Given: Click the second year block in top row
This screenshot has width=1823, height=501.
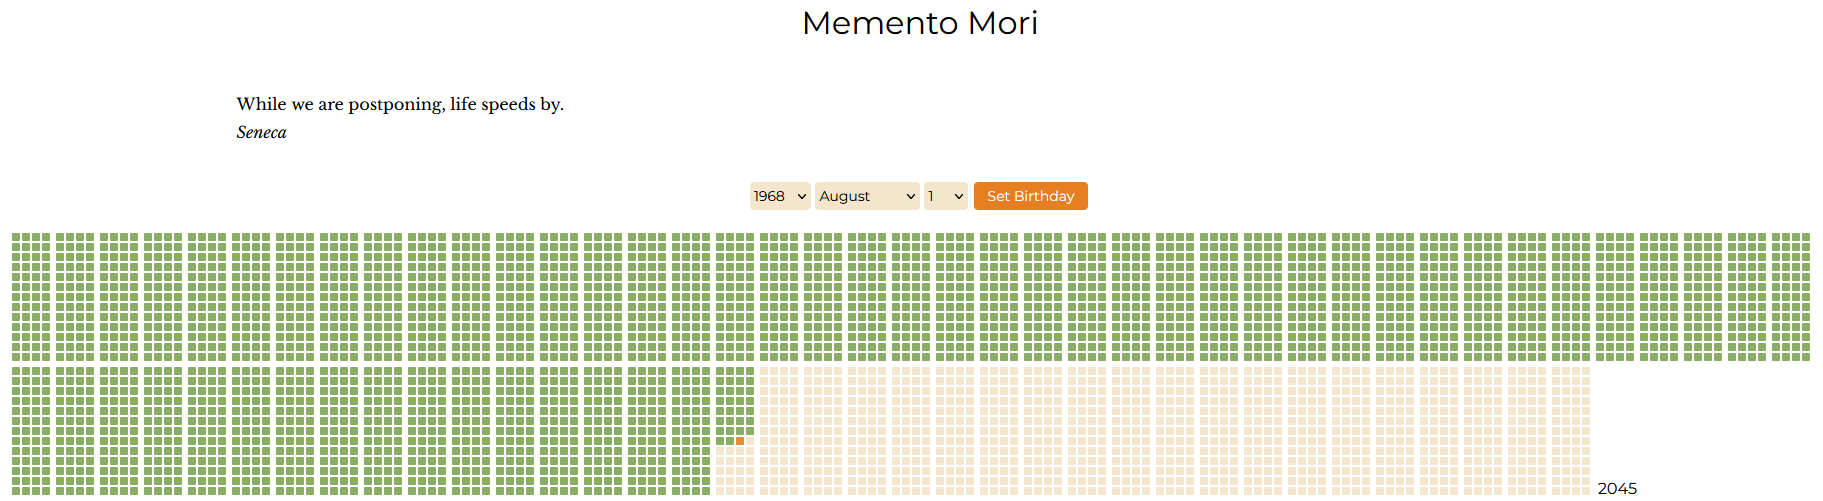Looking at the screenshot, I should coord(75,297).
